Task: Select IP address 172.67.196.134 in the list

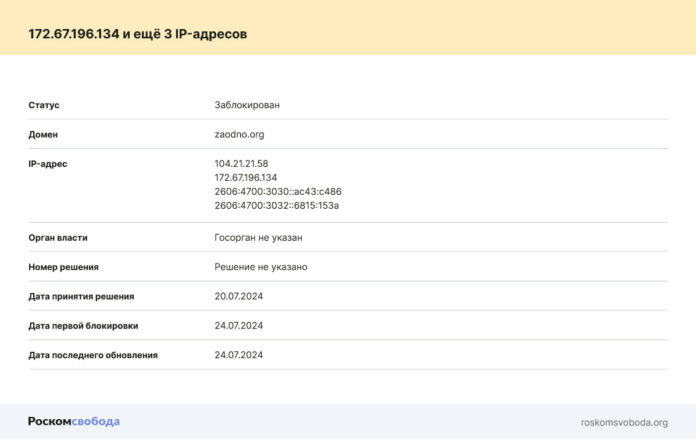Action: (245, 177)
